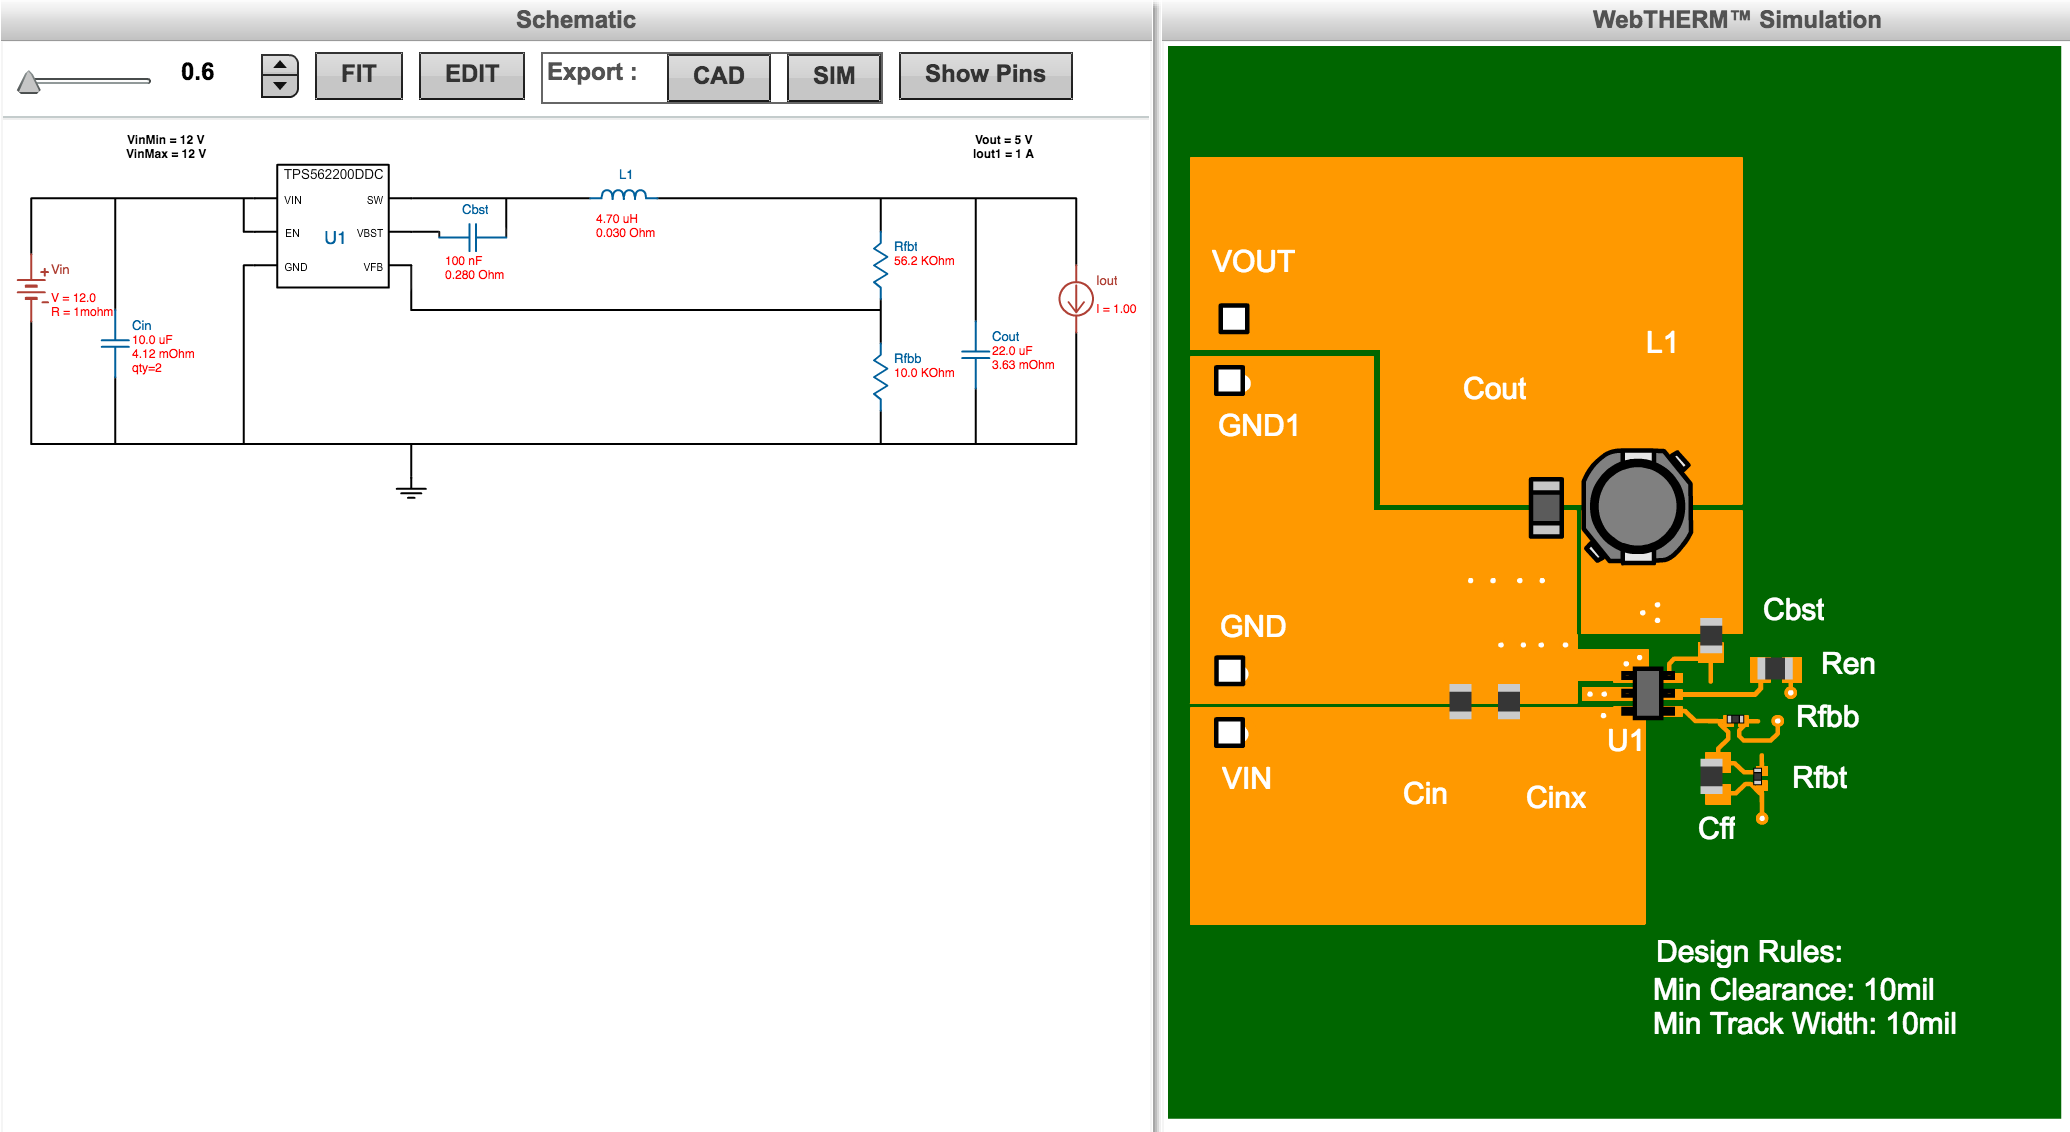Open the Export CAD option

pyautogui.click(x=718, y=75)
